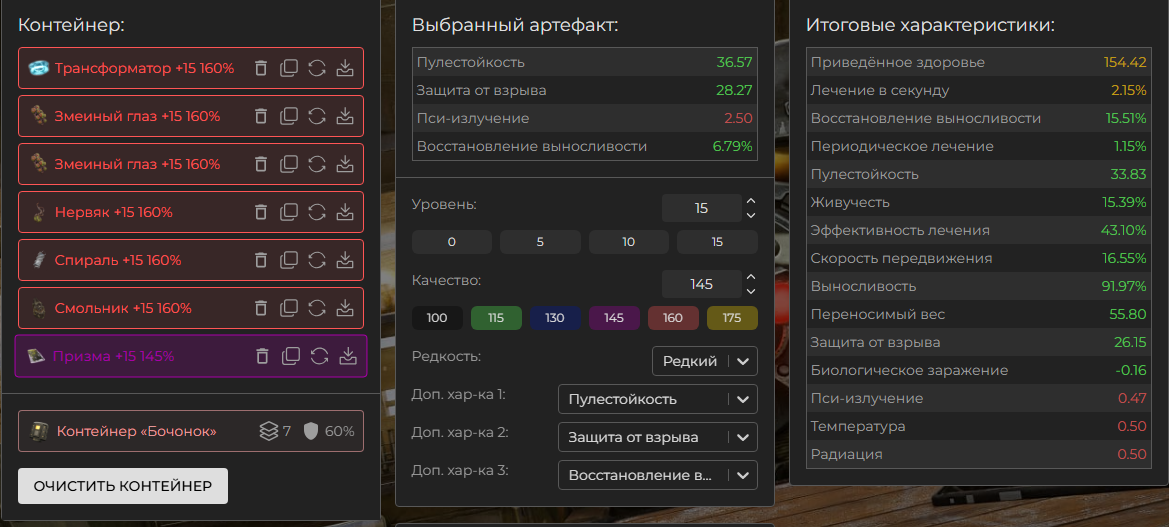
Task: Pick the yellow 175 quality swatch
Action: click(x=732, y=318)
